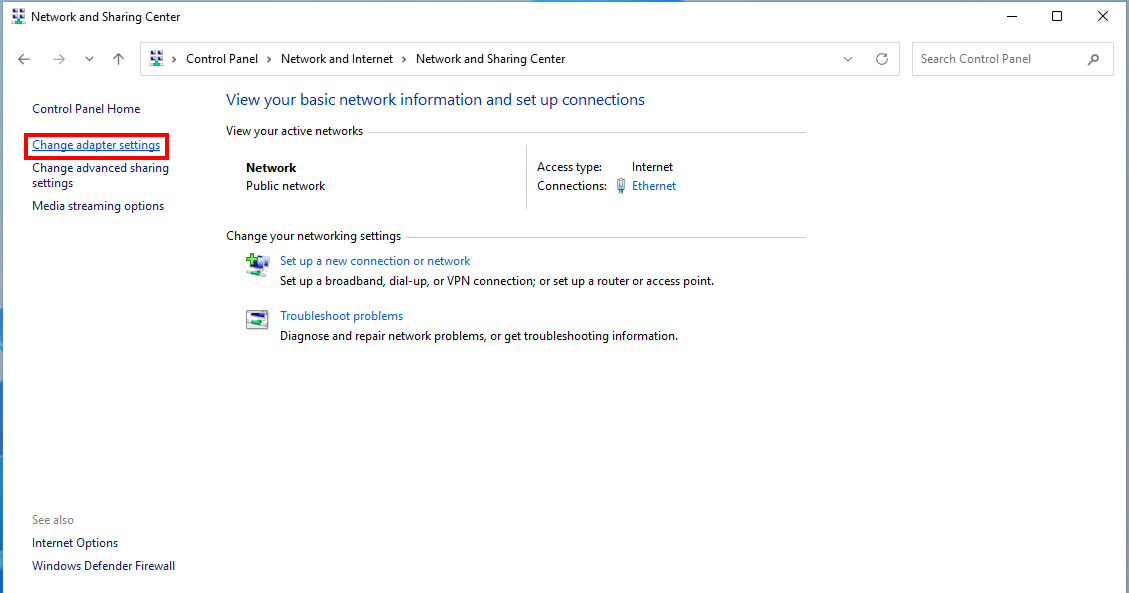Viewport: 1129px width, 593px height.
Task: Click the Forward navigation arrow
Action: coord(58,59)
